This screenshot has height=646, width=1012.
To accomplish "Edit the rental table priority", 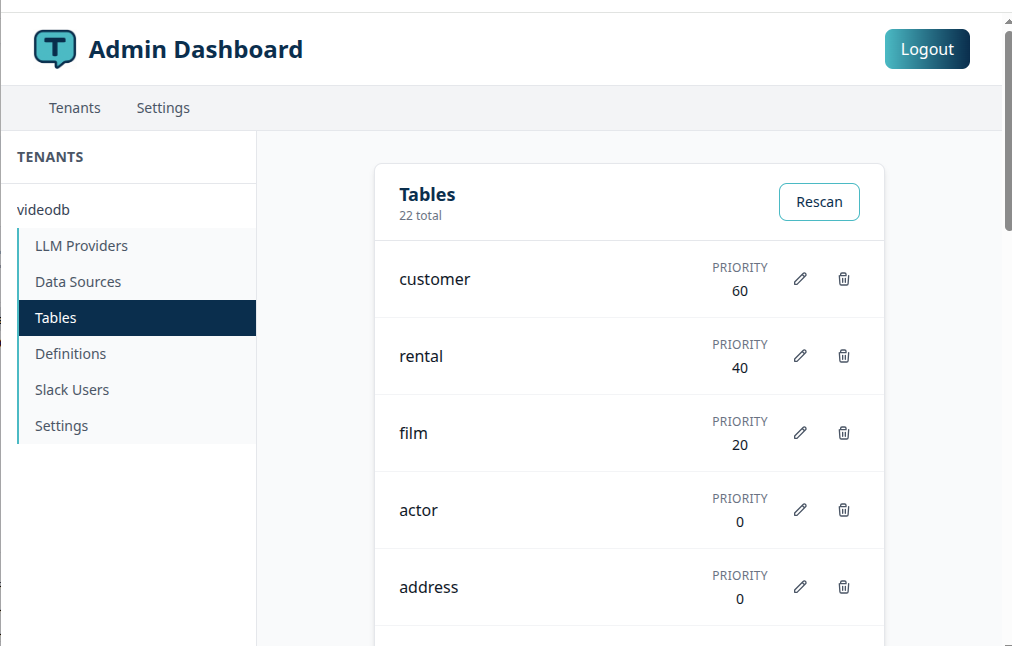I will [x=800, y=355].
